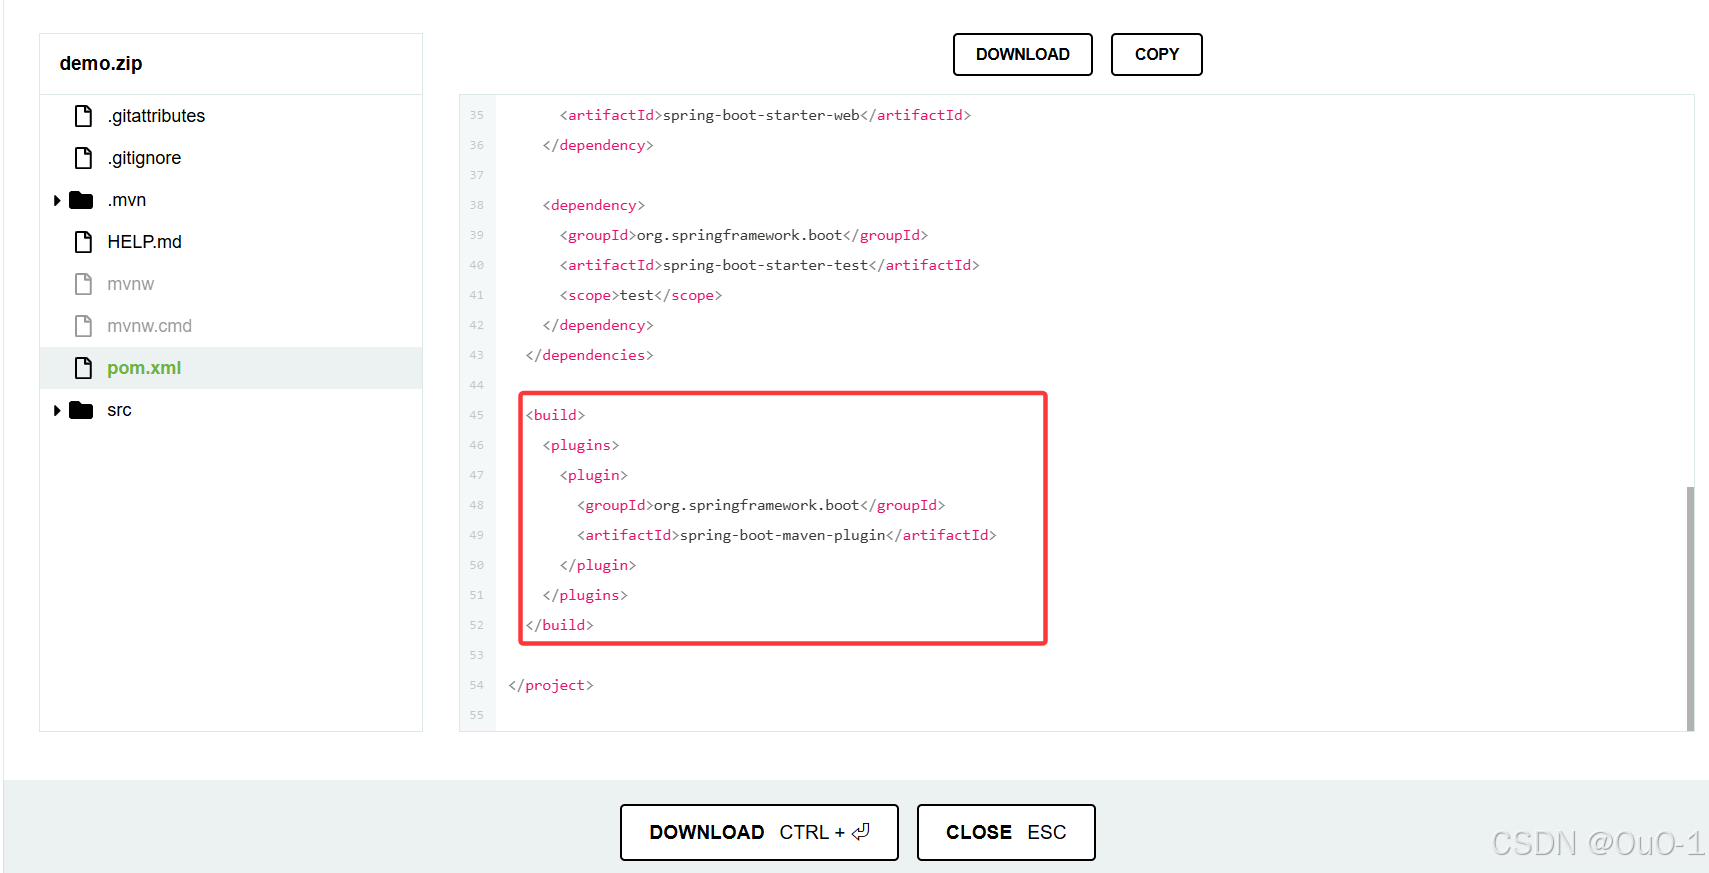Click the spring-boot-starter-web artifactId line

pyautogui.click(x=766, y=115)
